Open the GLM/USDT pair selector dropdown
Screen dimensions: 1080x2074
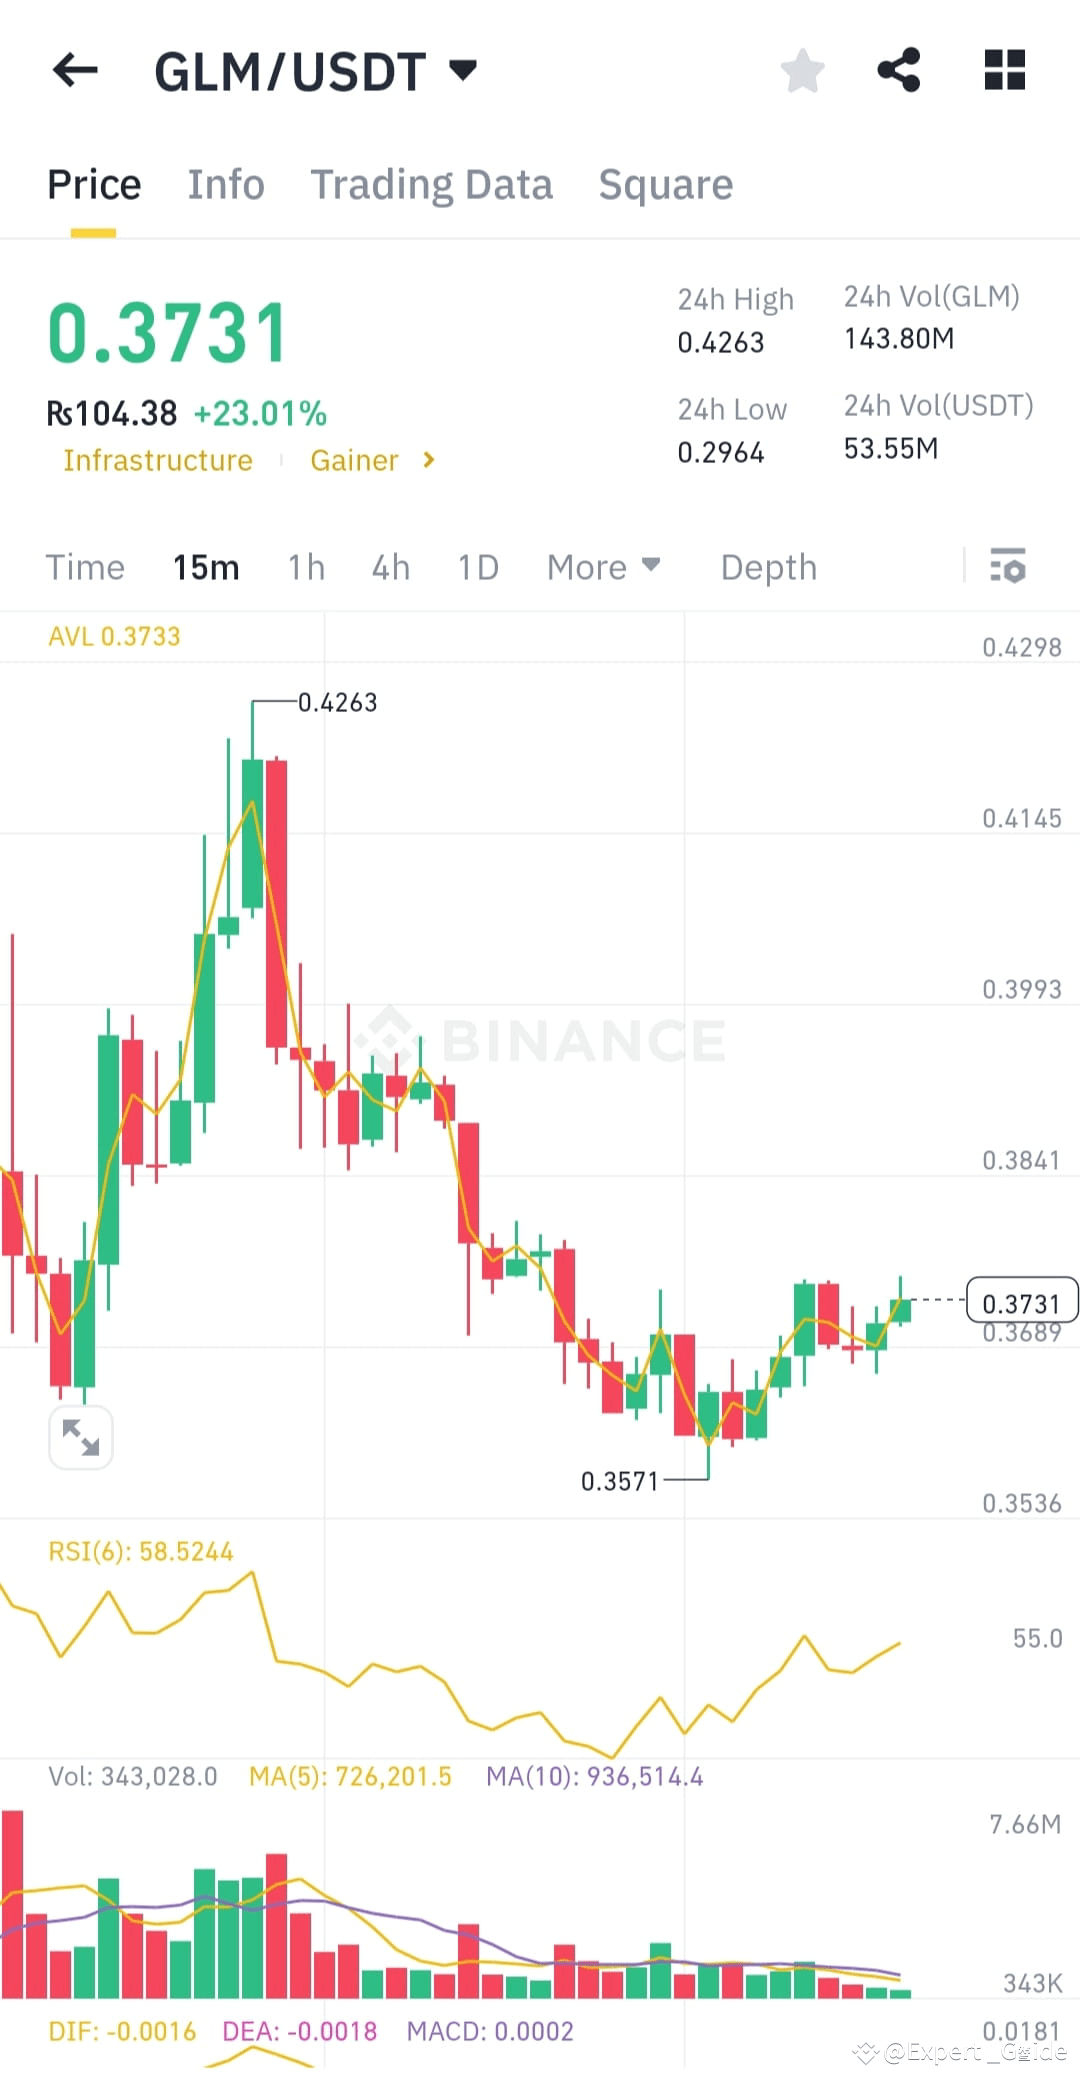click(x=462, y=70)
